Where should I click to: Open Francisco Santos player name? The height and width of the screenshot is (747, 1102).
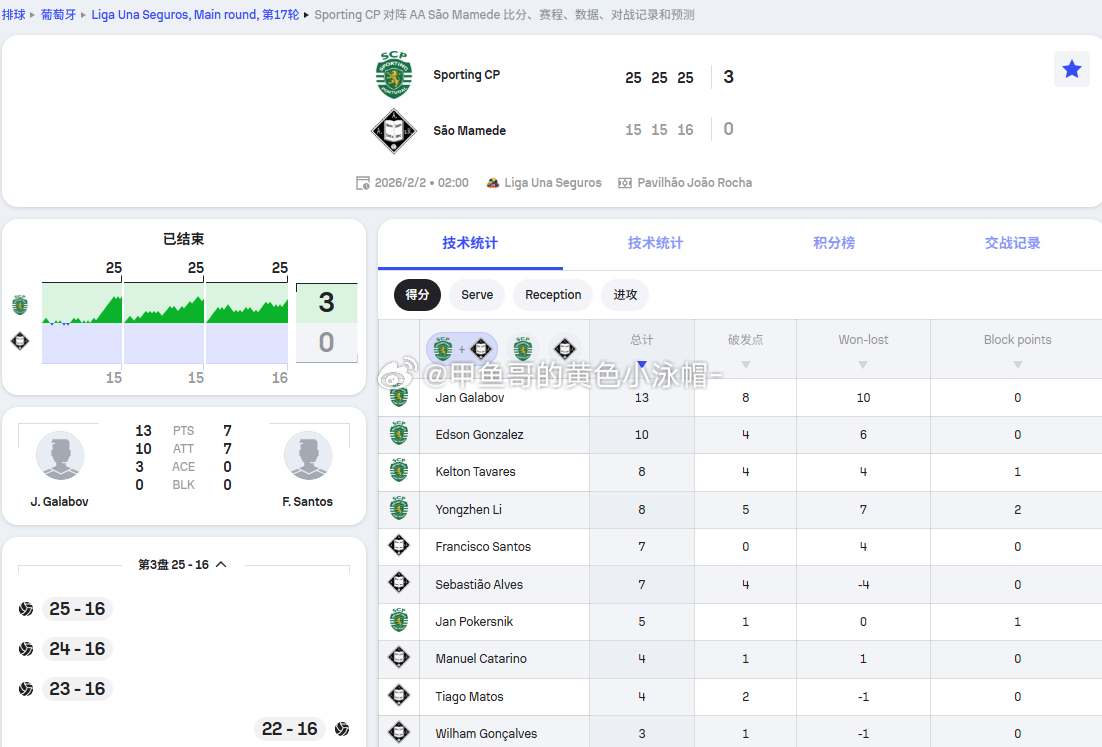click(483, 546)
